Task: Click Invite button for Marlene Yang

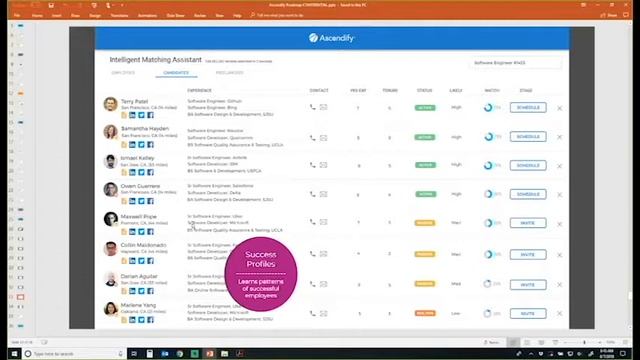Action: coord(528,313)
